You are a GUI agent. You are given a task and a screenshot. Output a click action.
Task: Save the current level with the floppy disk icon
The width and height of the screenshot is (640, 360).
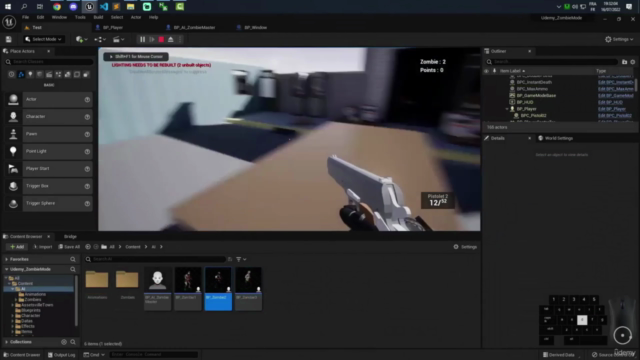(x=9, y=39)
